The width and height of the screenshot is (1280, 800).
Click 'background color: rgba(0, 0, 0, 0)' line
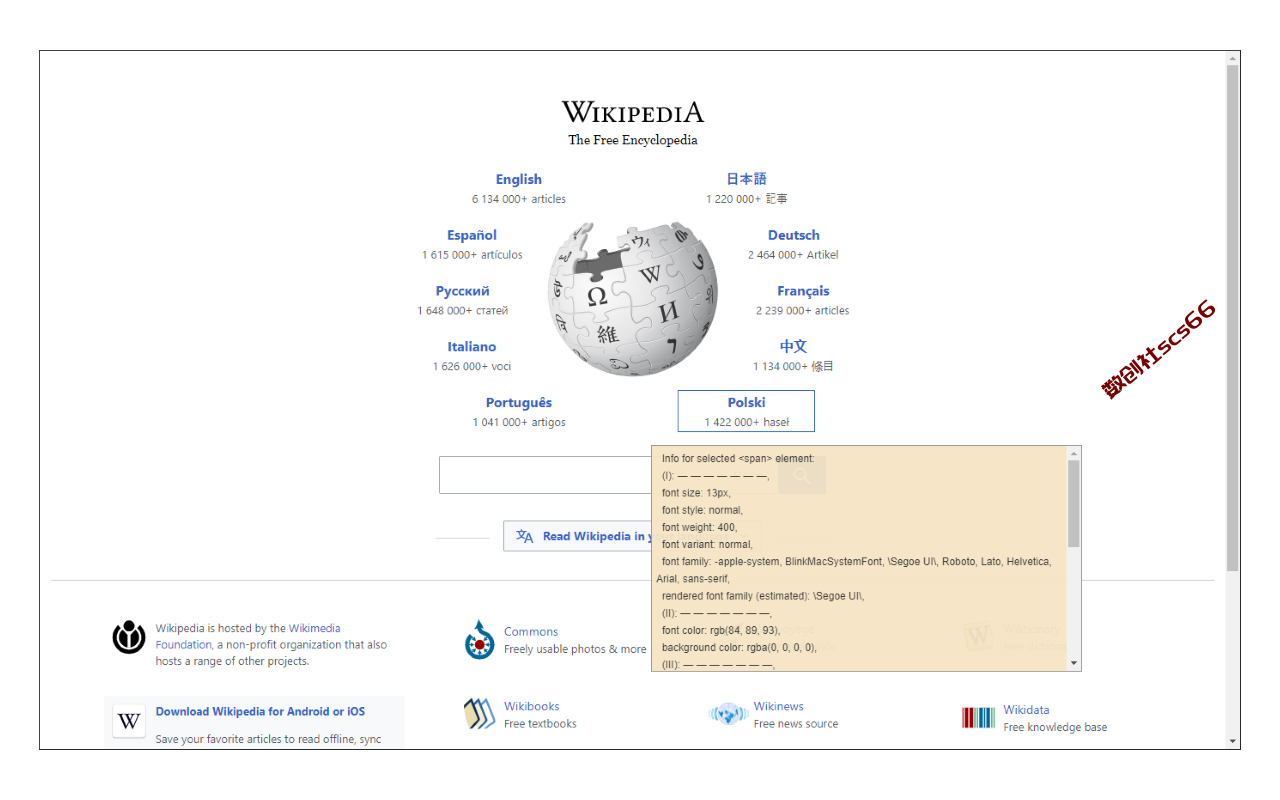739,647
